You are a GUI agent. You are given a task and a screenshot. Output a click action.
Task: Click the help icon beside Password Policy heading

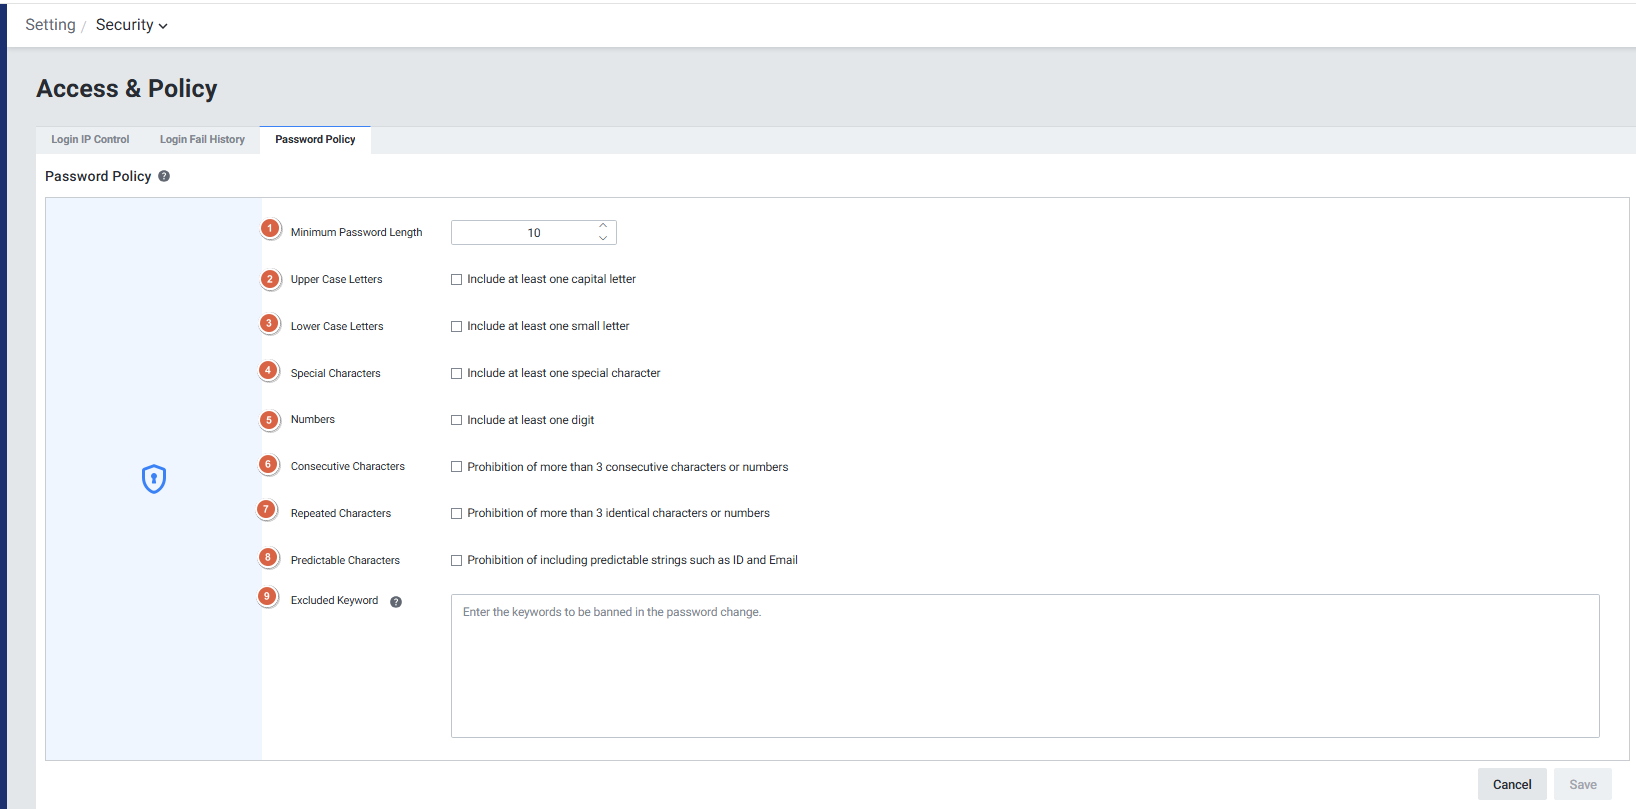164,176
